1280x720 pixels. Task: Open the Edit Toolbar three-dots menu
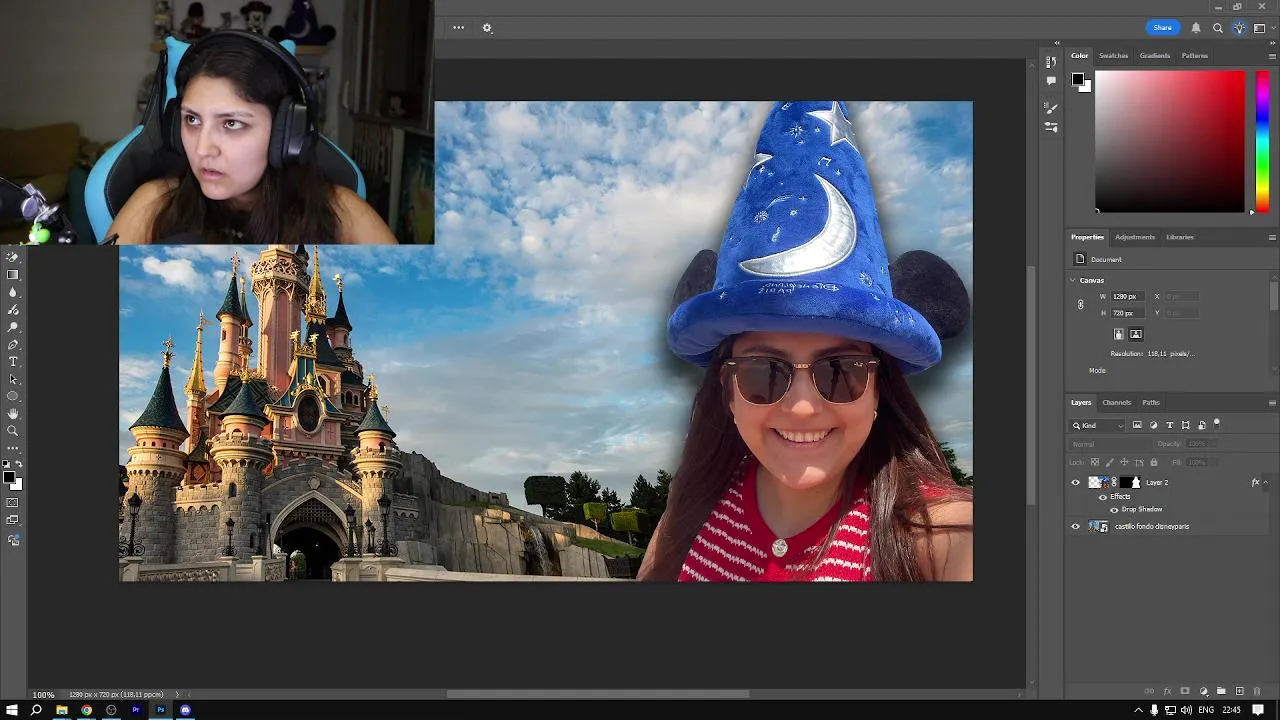pyautogui.click(x=13, y=448)
